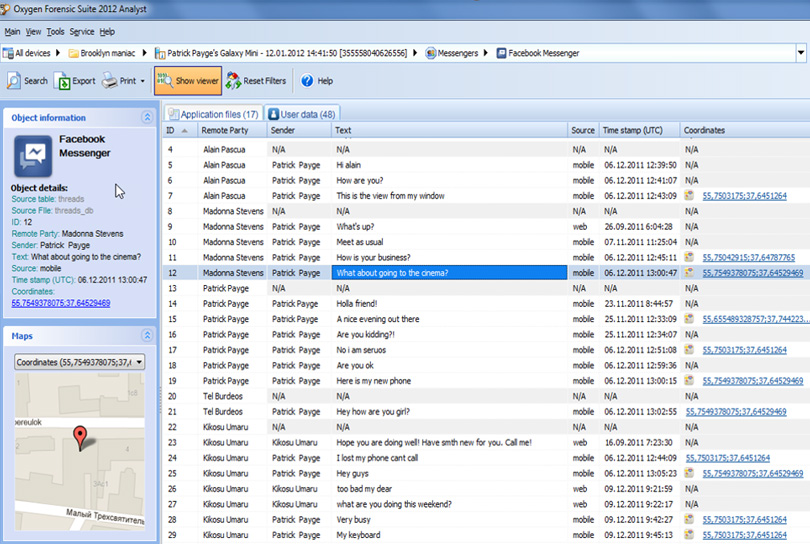The height and width of the screenshot is (544, 810).
Task: Open the Tools menu
Action: pos(55,32)
